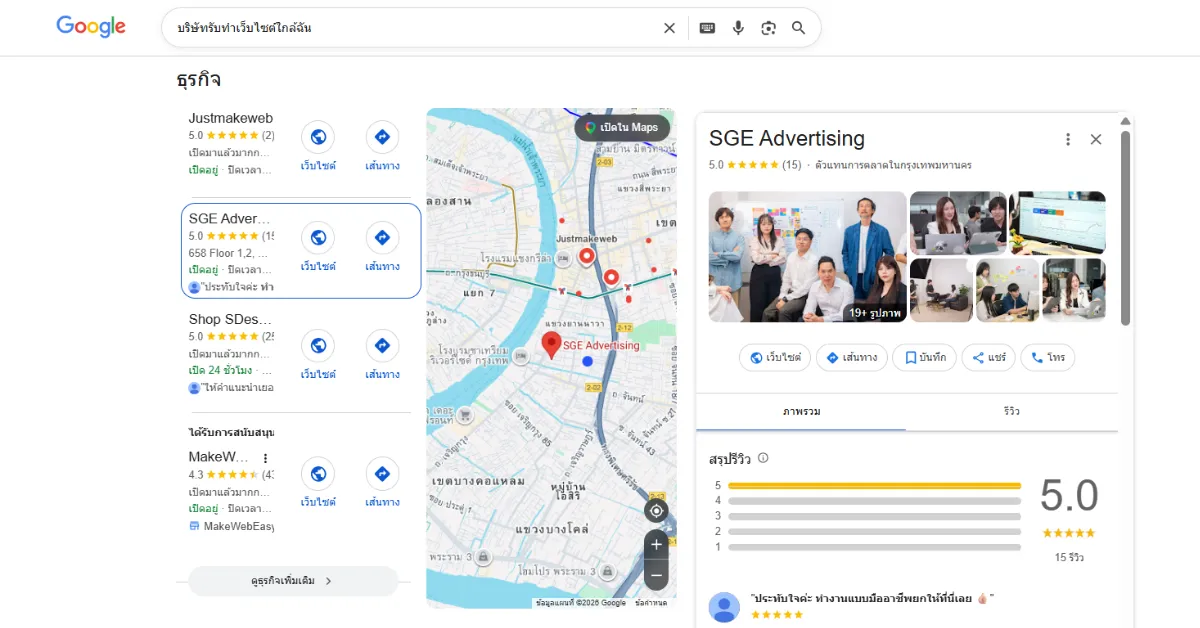Open Justmakeweb website globe icon
1200x628 pixels.
coord(318,137)
